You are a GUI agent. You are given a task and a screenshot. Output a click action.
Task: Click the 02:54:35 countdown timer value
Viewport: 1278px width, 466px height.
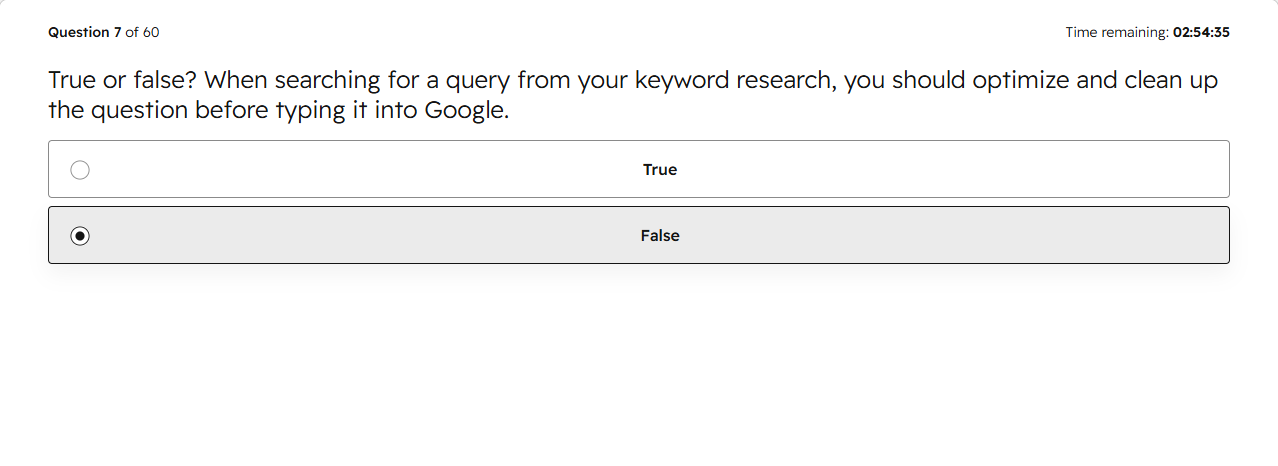pyautogui.click(x=1201, y=32)
